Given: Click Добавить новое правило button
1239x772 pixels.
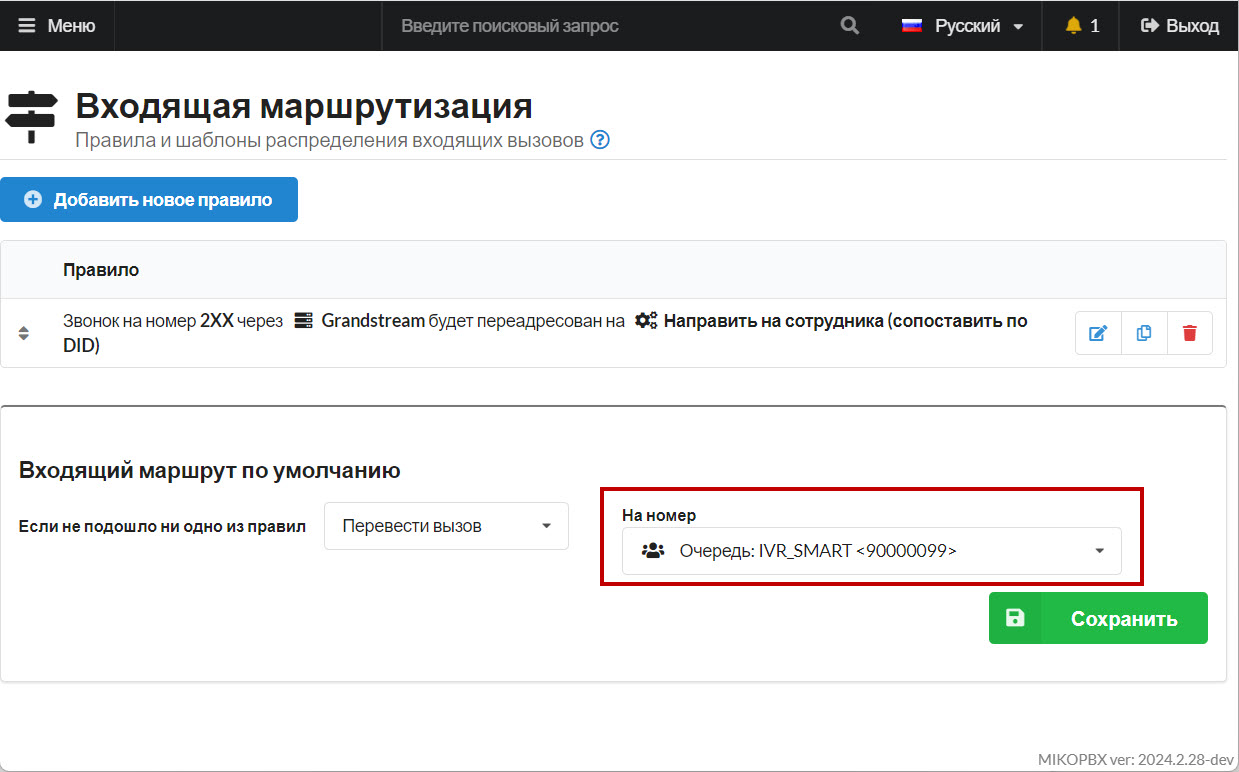Looking at the screenshot, I should (x=149, y=200).
